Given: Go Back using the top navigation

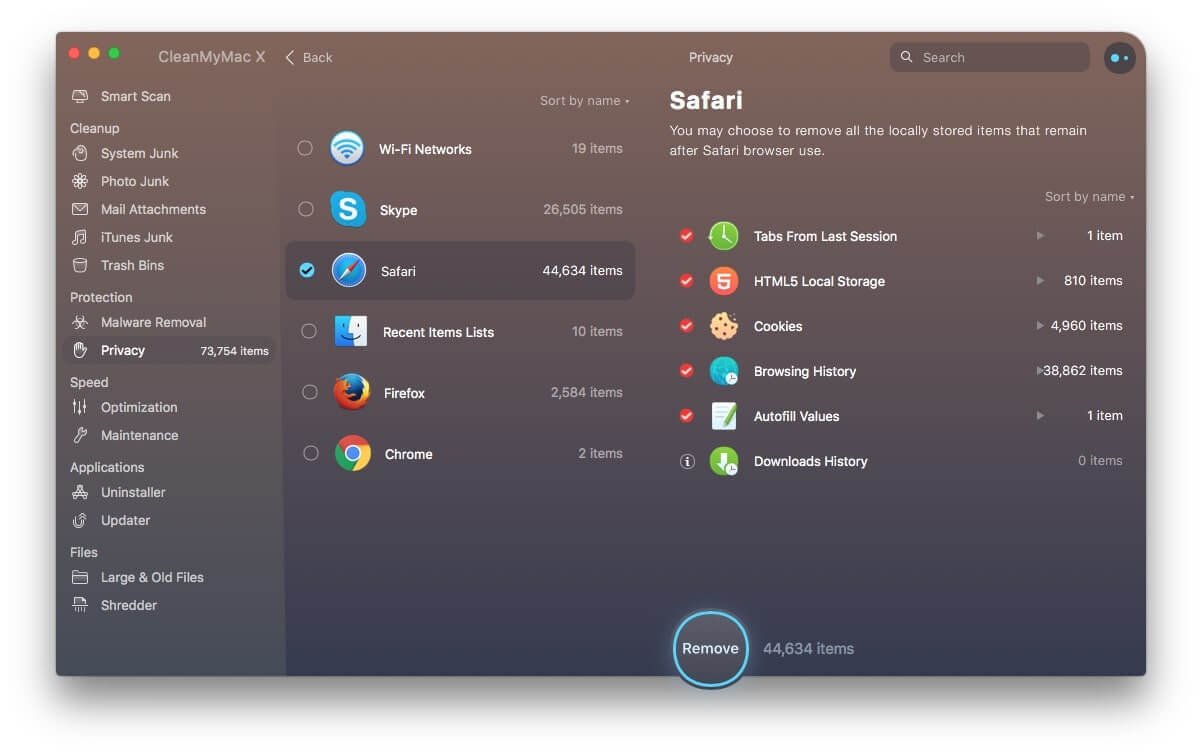Looking at the screenshot, I should pyautogui.click(x=309, y=58).
